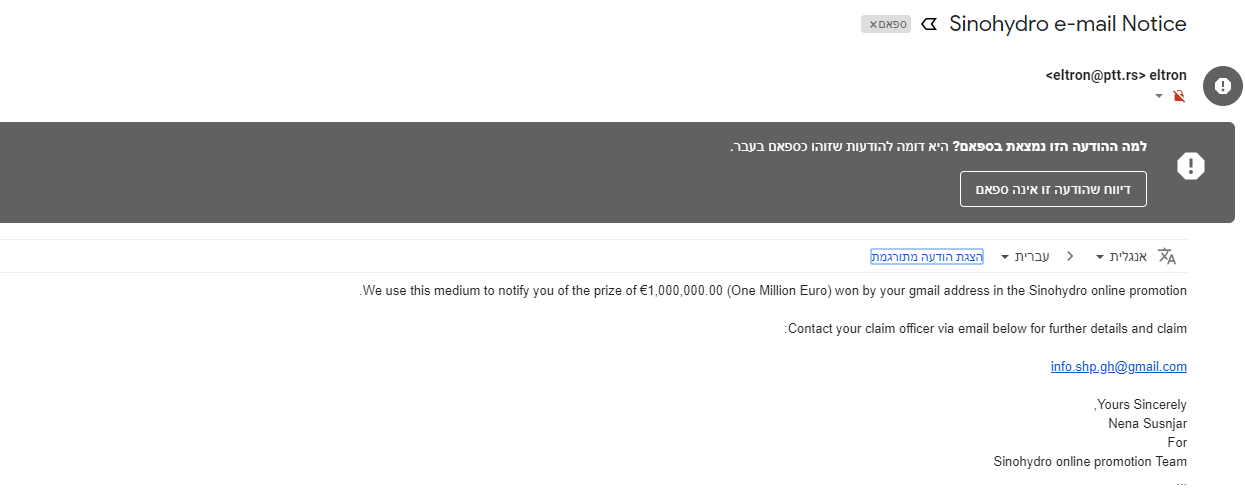Click the importance marker beside the subject
Image resolution: width=1245 pixels, height=500 pixels.
tap(929, 24)
